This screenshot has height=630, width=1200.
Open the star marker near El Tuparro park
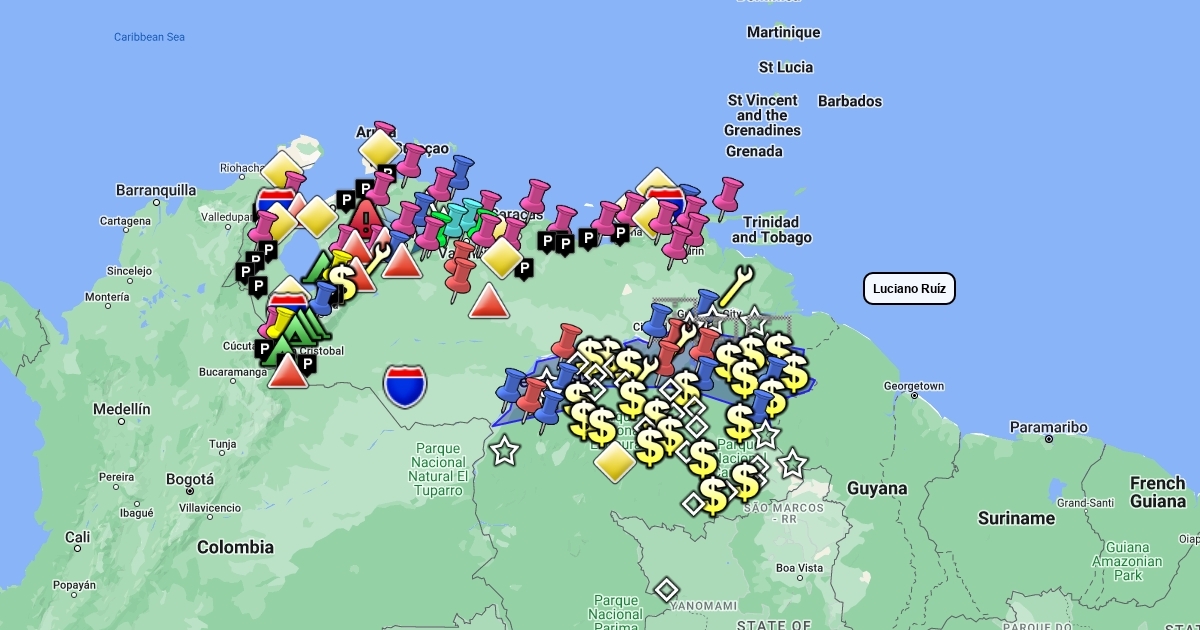click(x=505, y=451)
